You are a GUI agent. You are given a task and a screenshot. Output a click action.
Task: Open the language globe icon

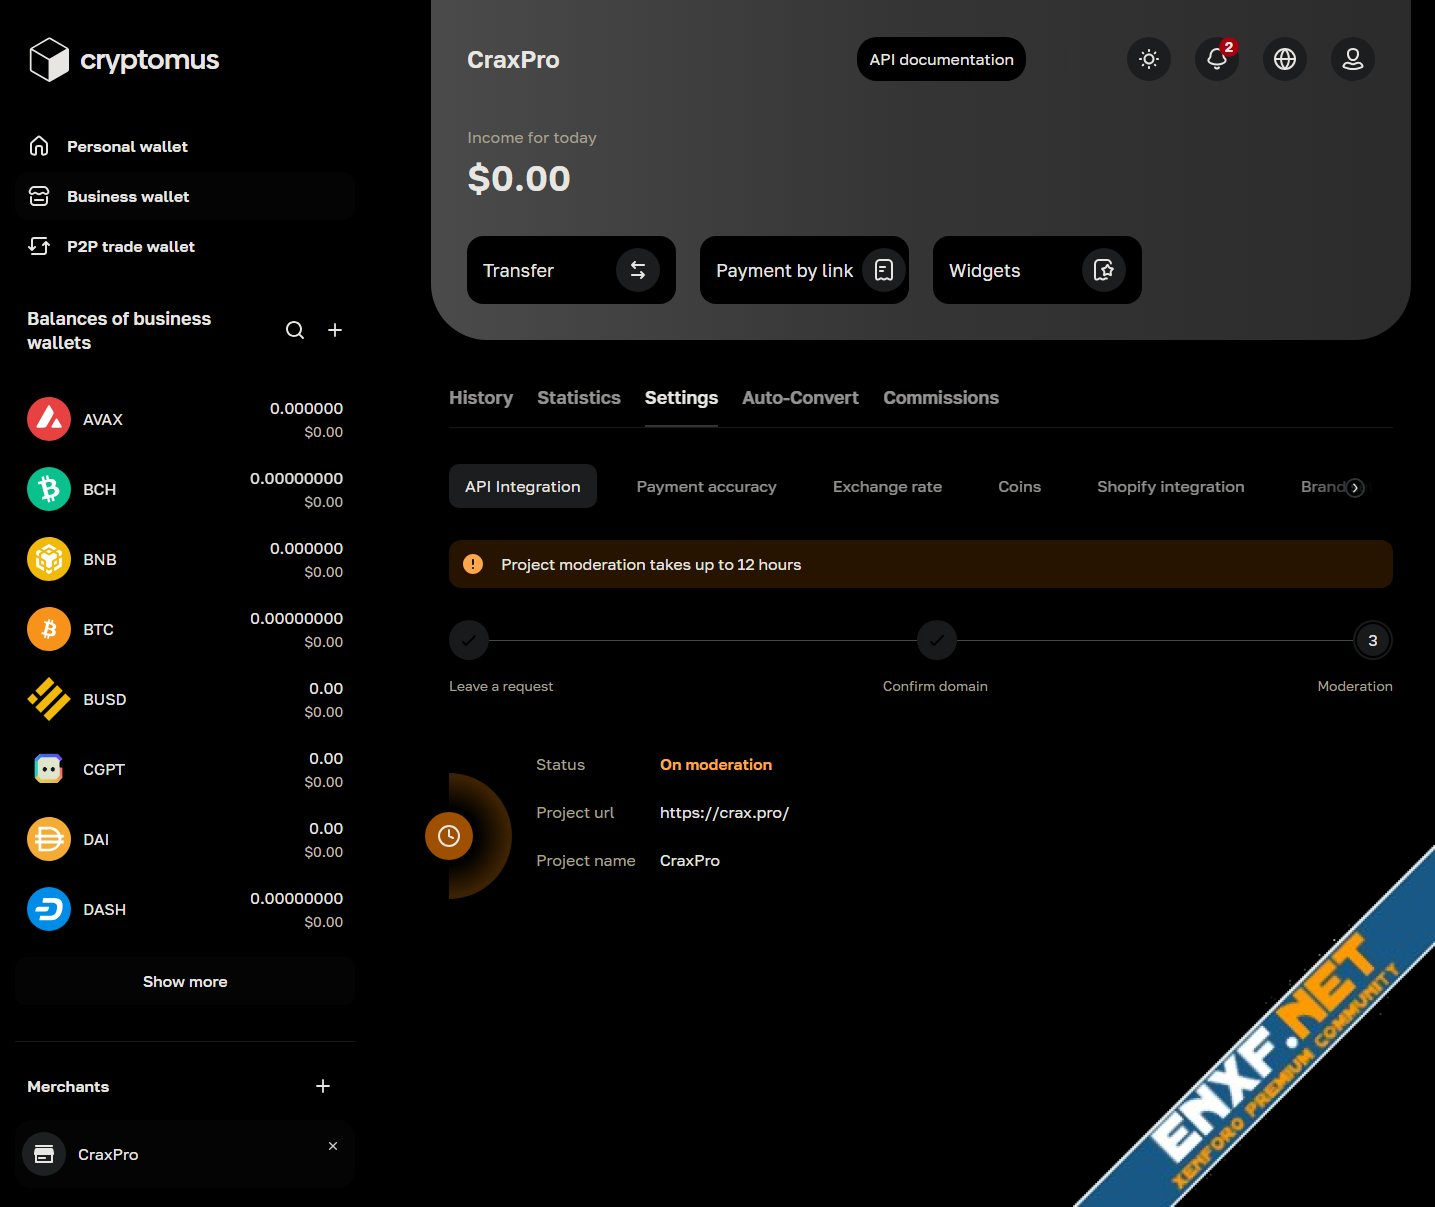(x=1284, y=60)
